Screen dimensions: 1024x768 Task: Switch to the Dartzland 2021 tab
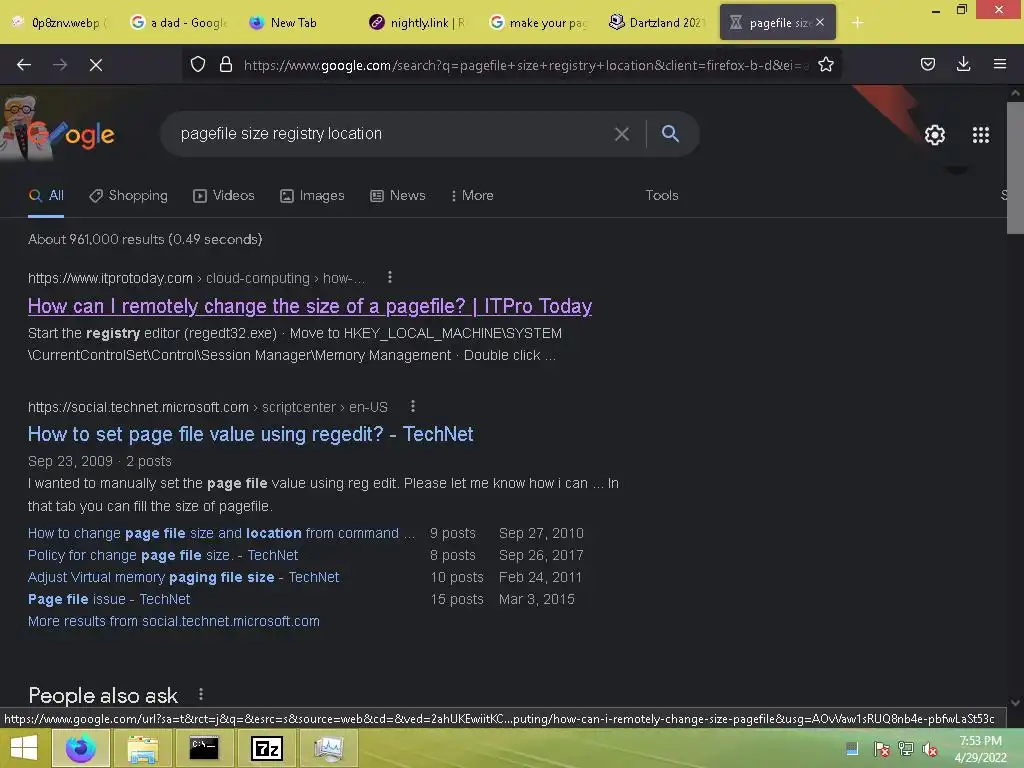pyautogui.click(x=658, y=23)
